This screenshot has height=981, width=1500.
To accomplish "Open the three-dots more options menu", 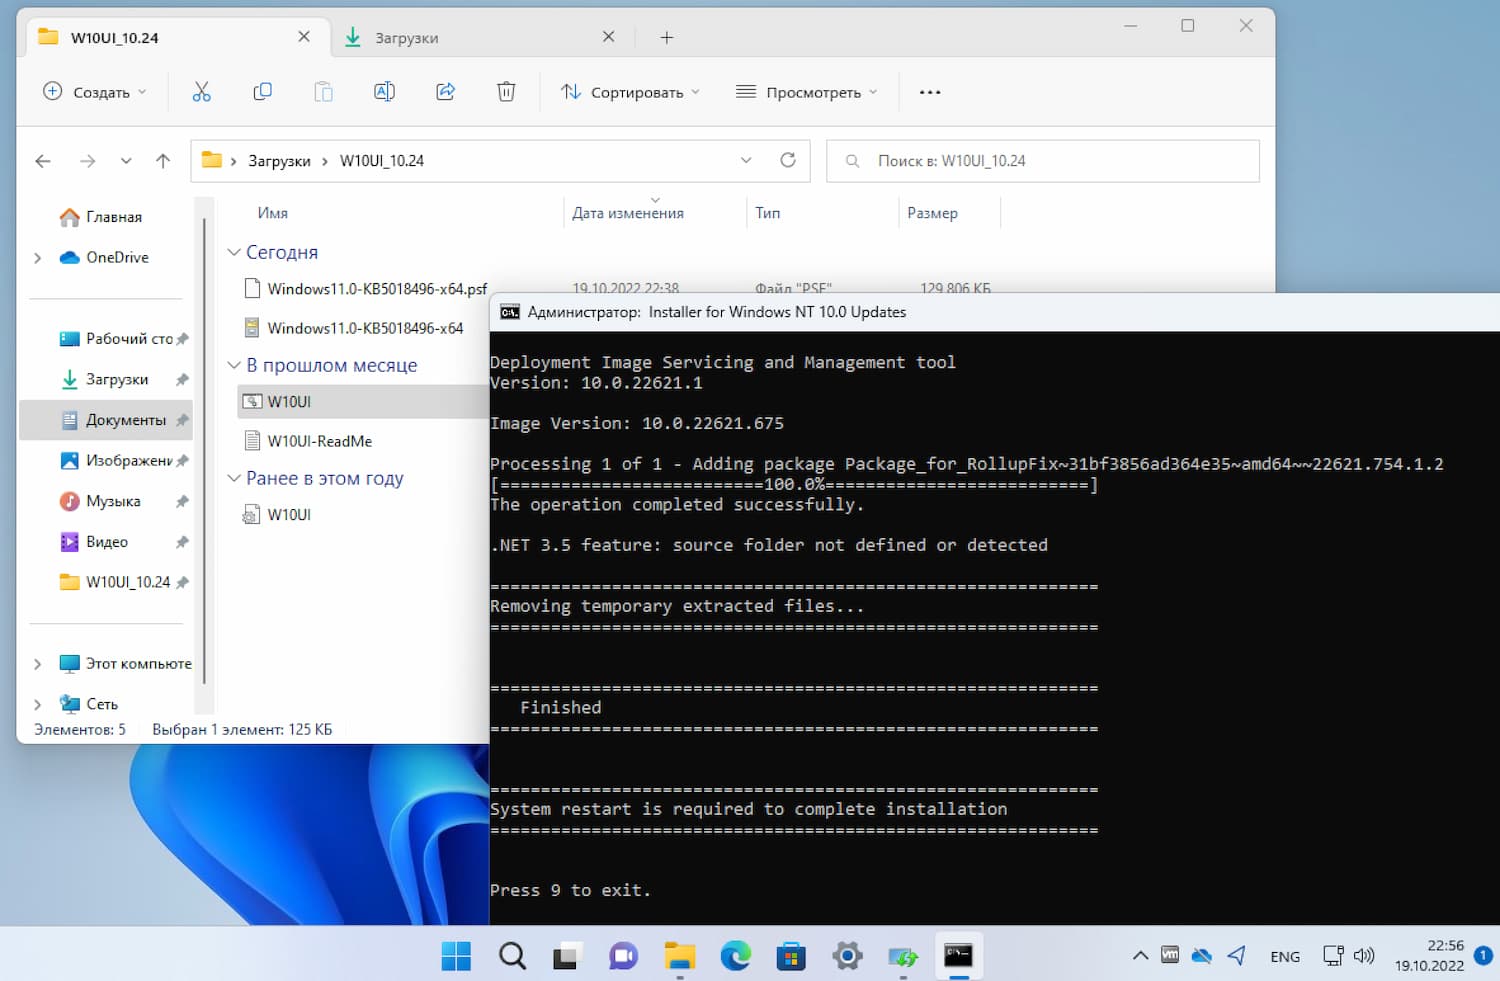I will click(x=930, y=92).
